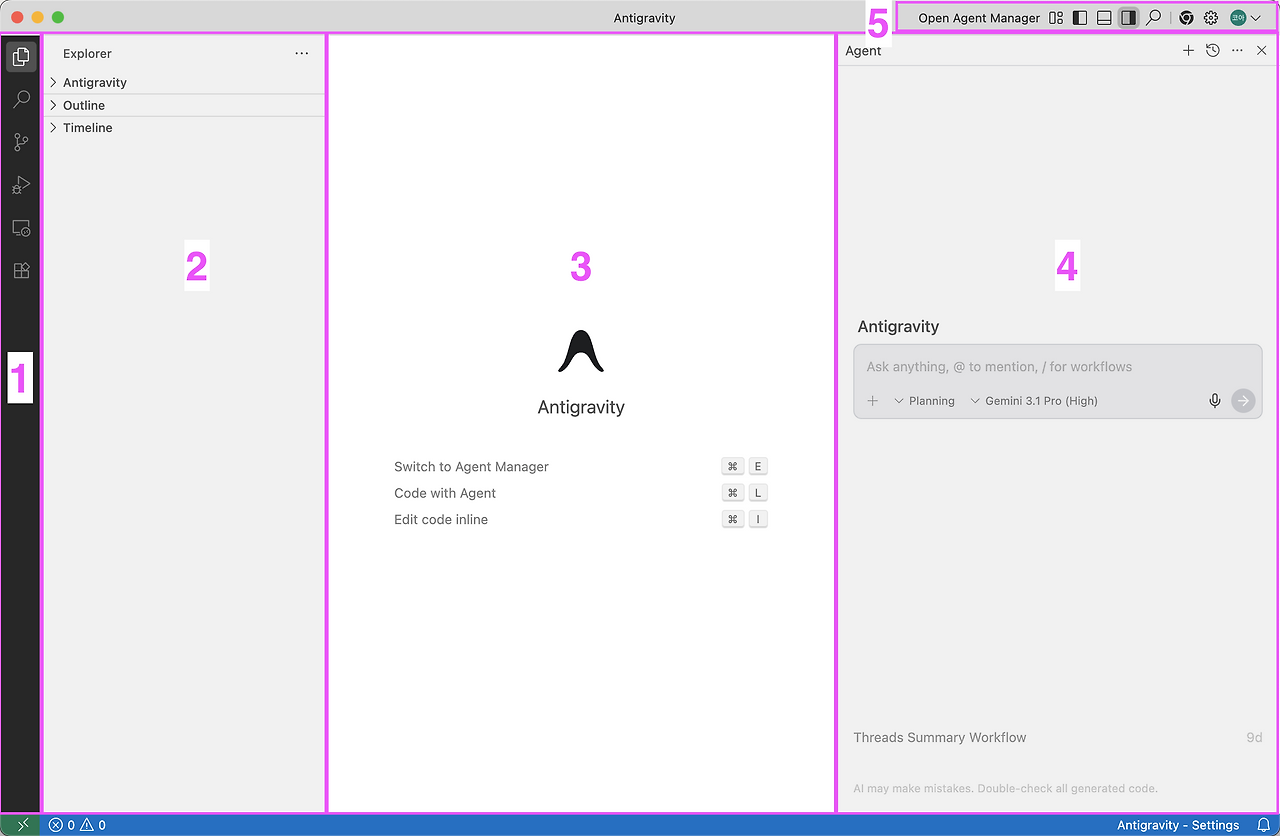This screenshot has height=836, width=1280.
Task: Open the Threads Summary Workflow conversation
Action: click(1057, 738)
